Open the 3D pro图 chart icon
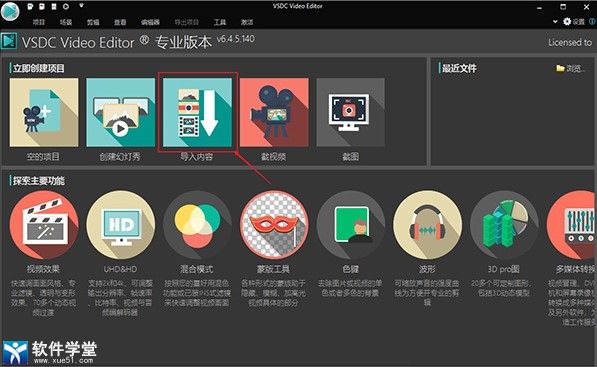The height and width of the screenshot is (367, 597). click(504, 225)
